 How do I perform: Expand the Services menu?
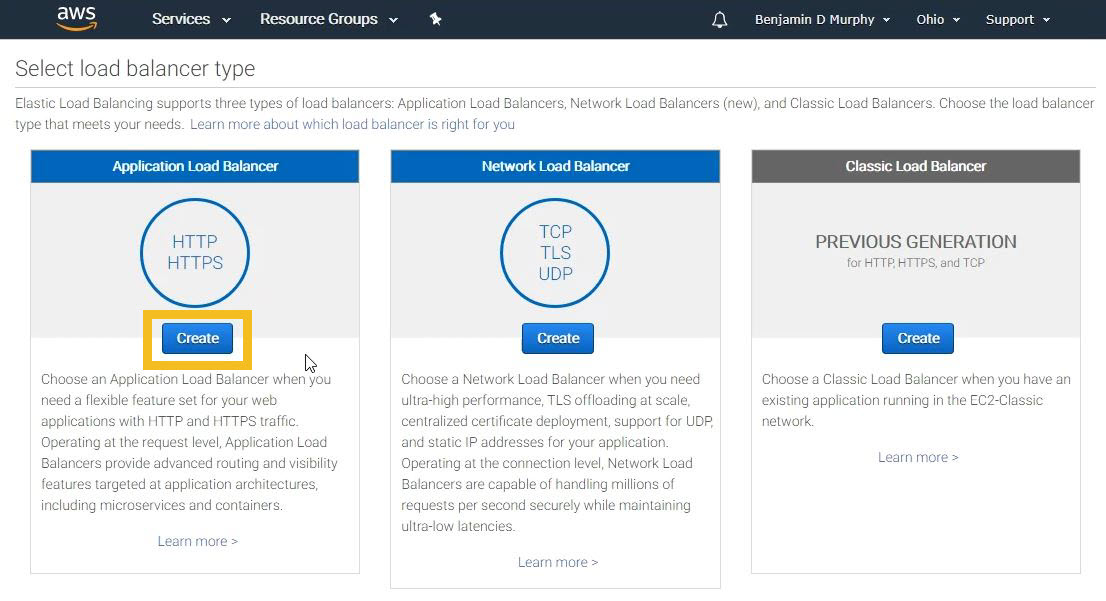pyautogui.click(x=191, y=19)
